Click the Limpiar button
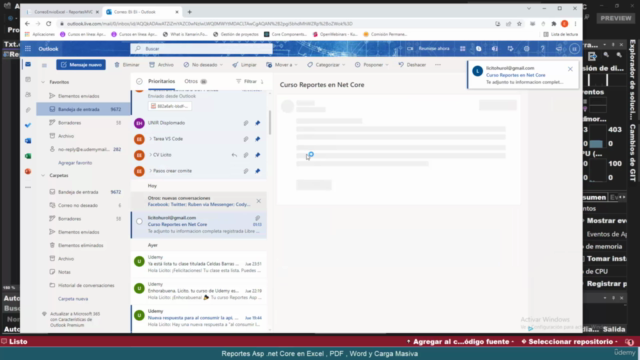The image size is (640, 360). pyautogui.click(x=244, y=65)
